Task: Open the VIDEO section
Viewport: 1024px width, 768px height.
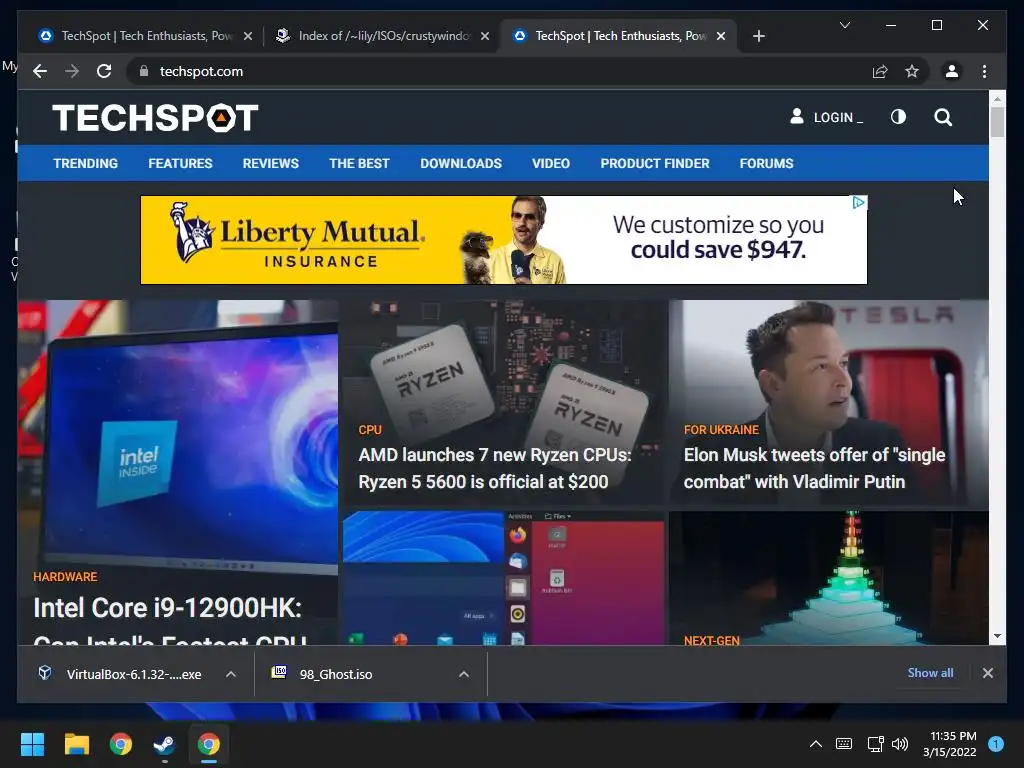Action: 551,163
